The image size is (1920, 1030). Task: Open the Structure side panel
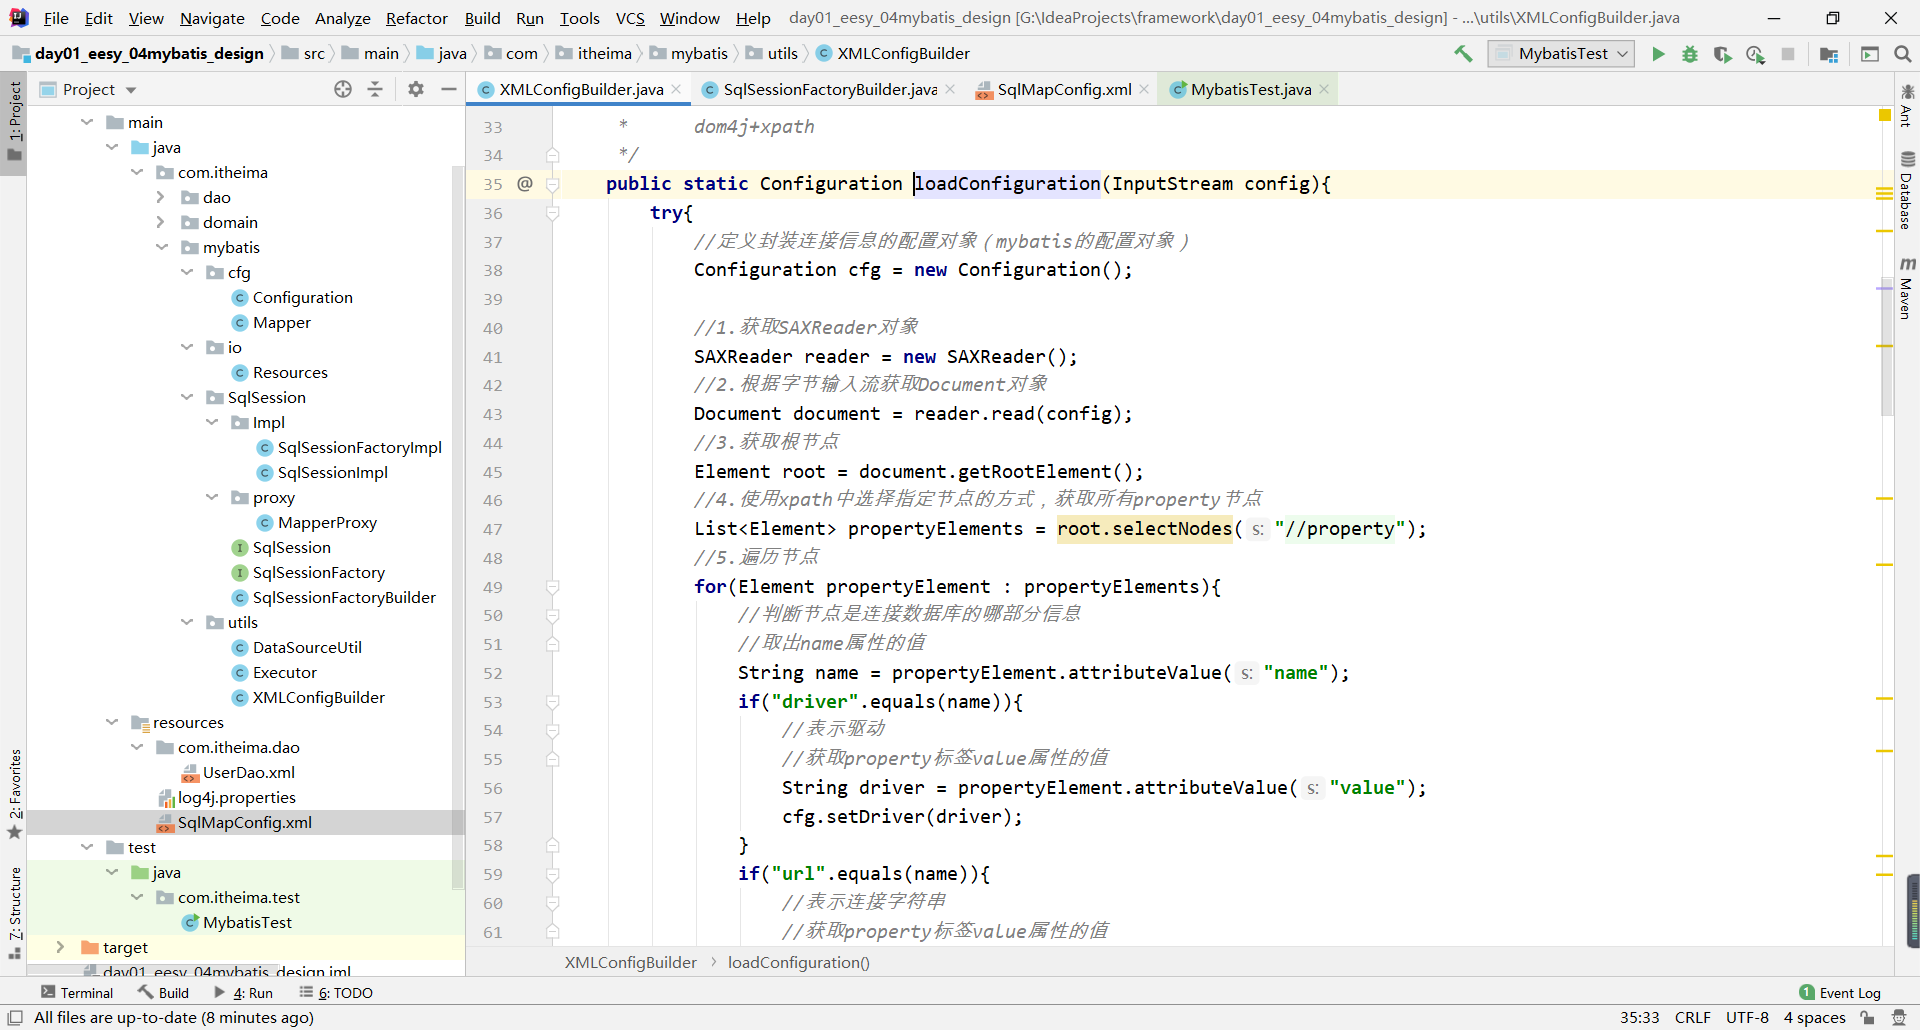tap(14, 912)
